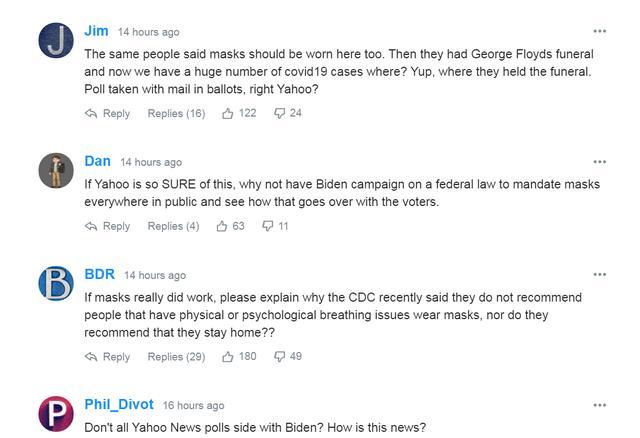Open more options menu for BDR's comment

(x=599, y=275)
